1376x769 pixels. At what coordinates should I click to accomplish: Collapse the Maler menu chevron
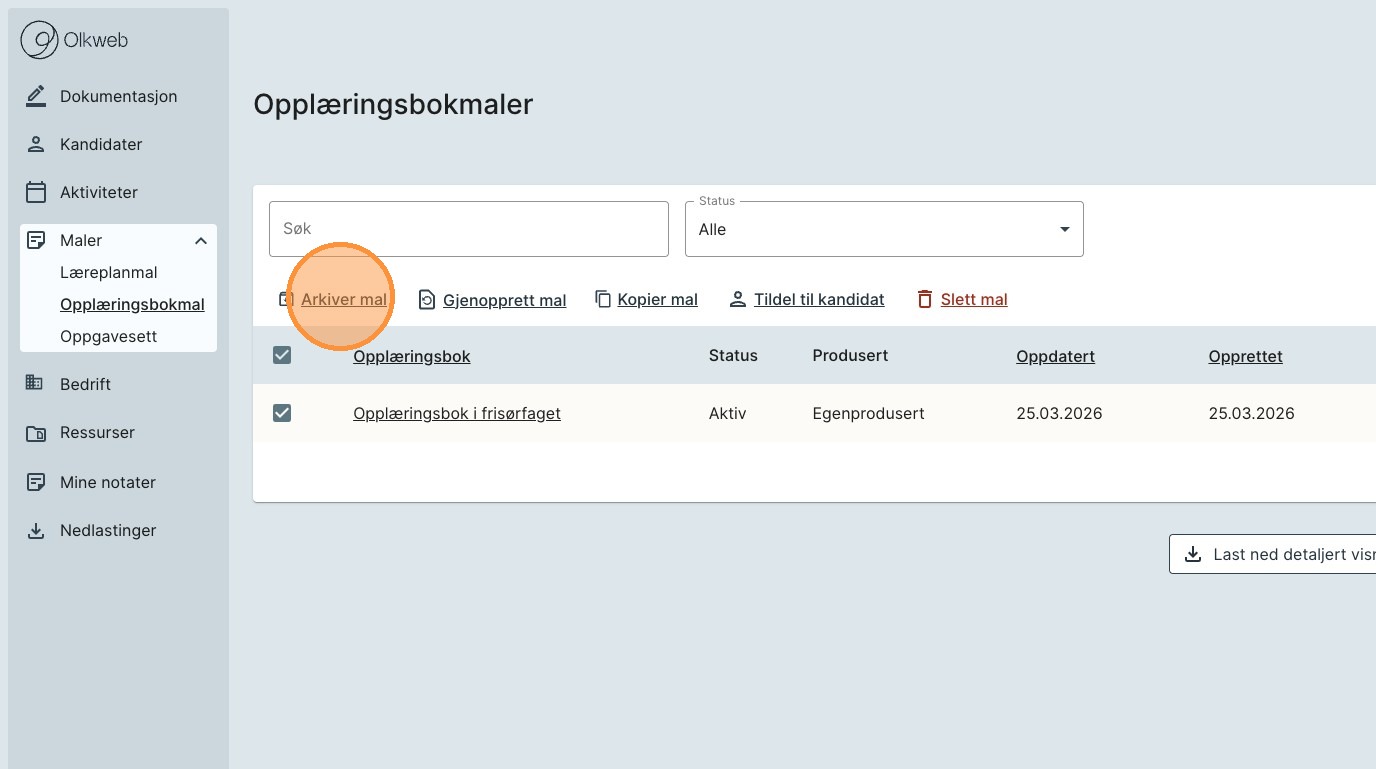(201, 241)
